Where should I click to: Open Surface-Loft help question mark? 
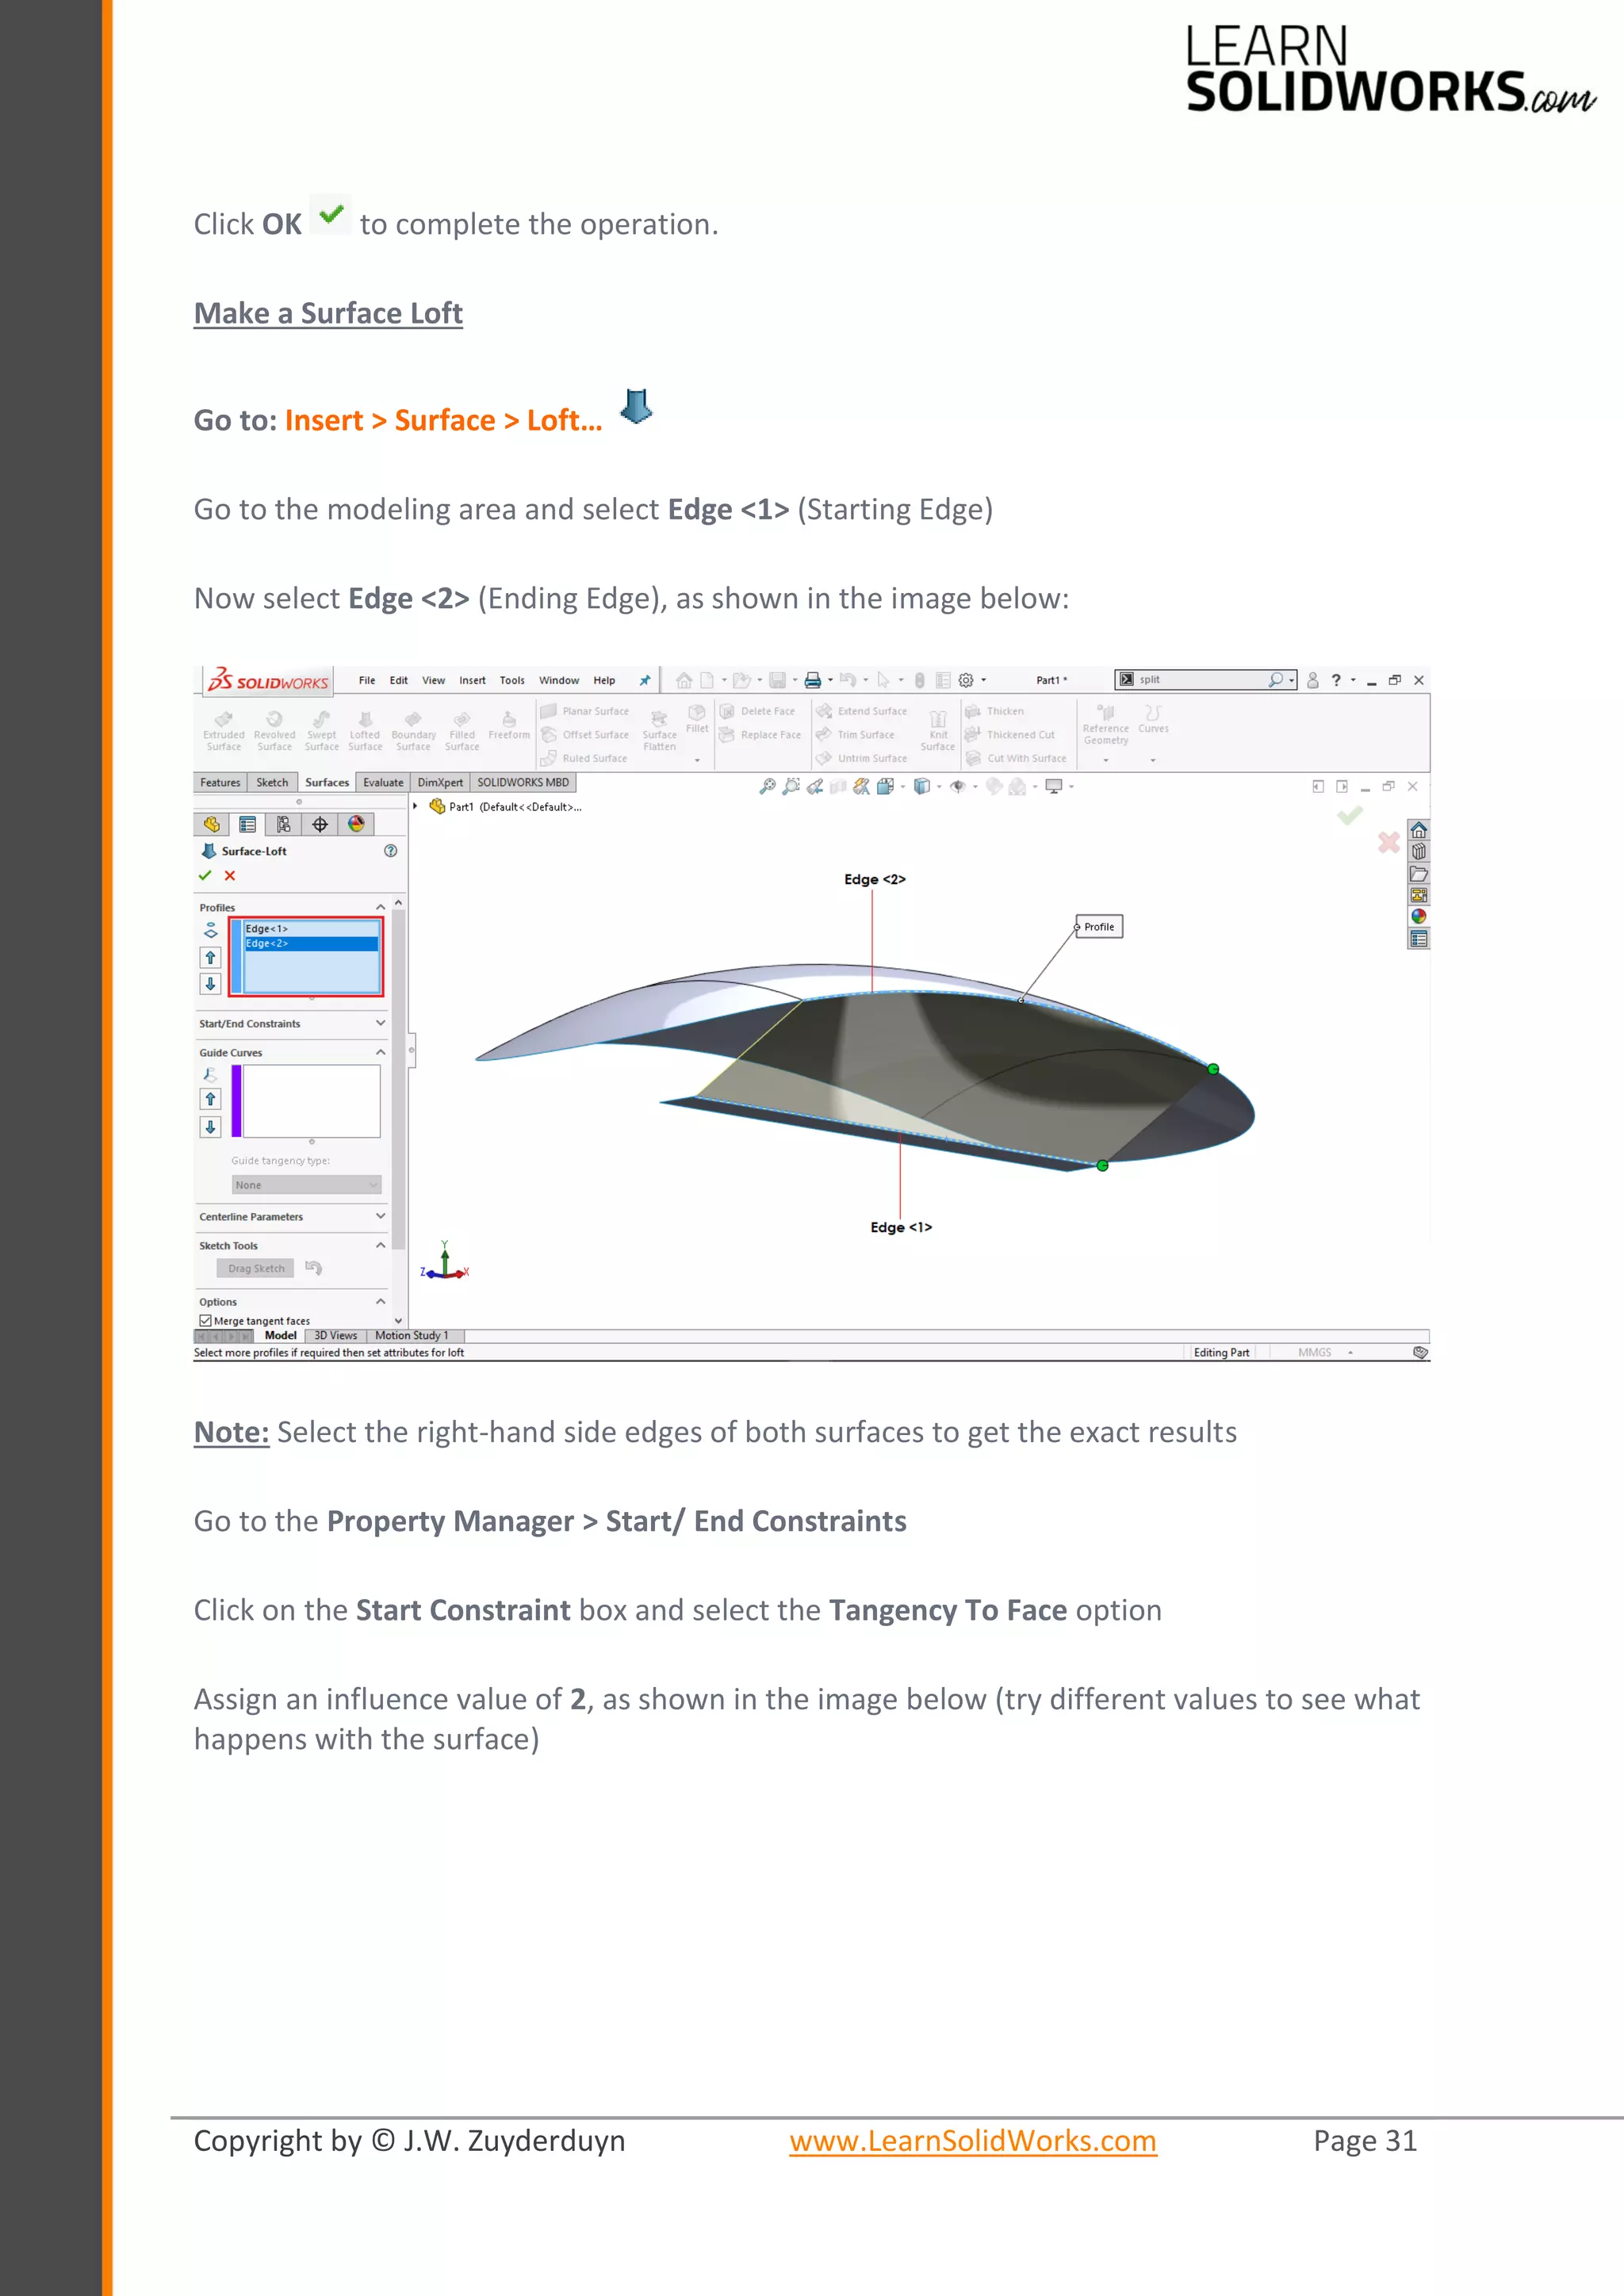click(391, 851)
